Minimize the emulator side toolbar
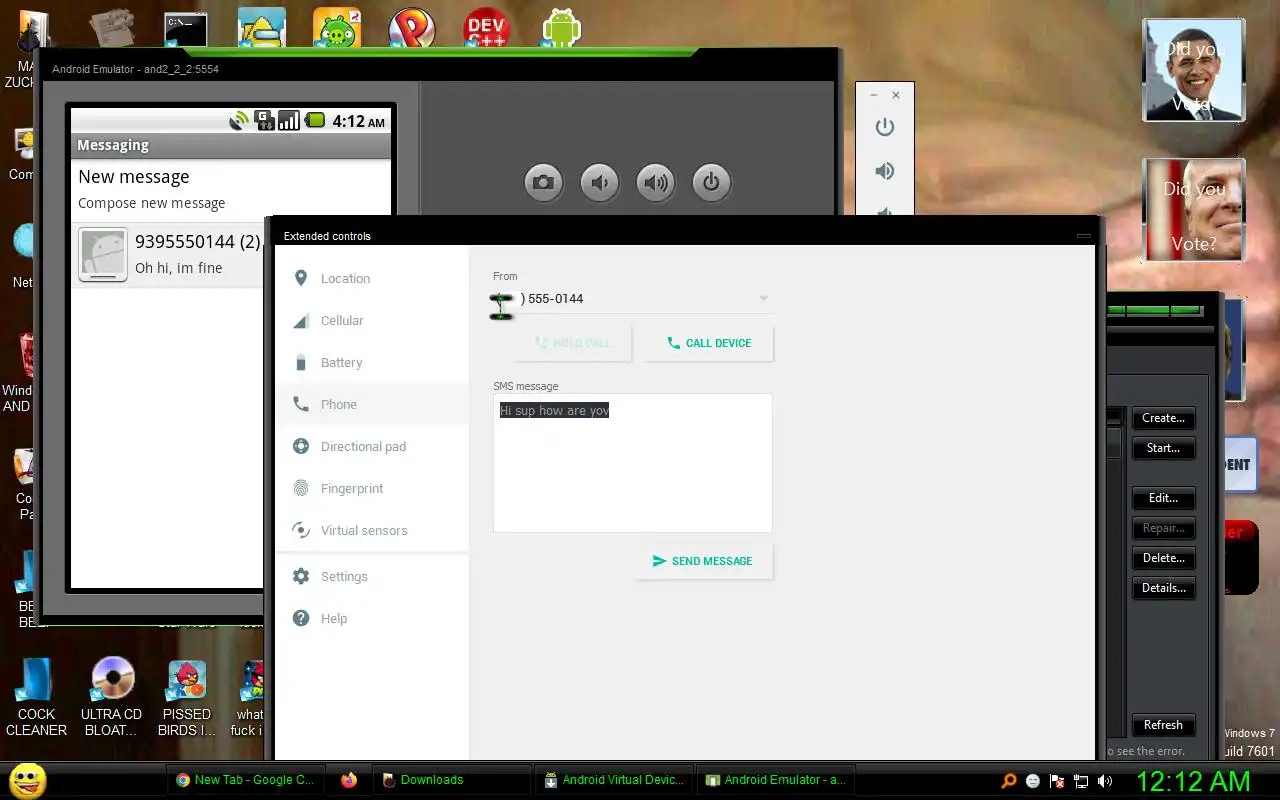This screenshot has width=1280, height=800. [x=874, y=95]
